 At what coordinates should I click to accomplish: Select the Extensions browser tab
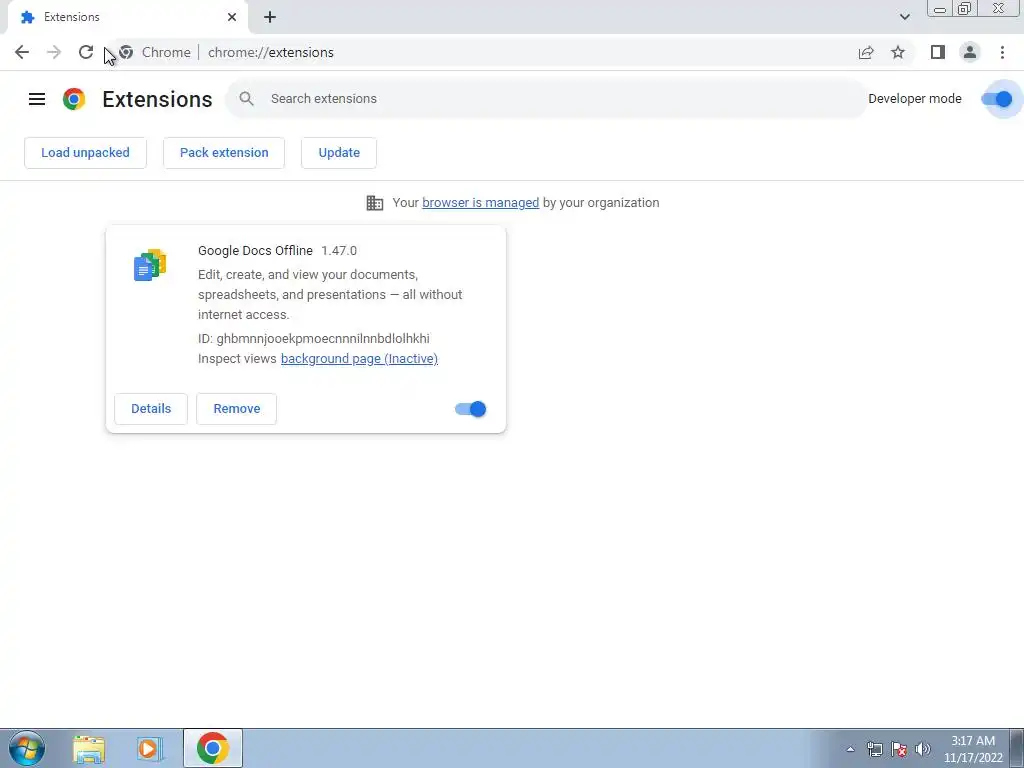pyautogui.click(x=128, y=17)
